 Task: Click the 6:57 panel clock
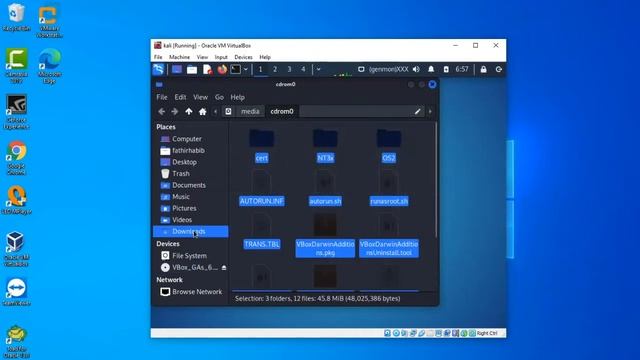coord(462,69)
